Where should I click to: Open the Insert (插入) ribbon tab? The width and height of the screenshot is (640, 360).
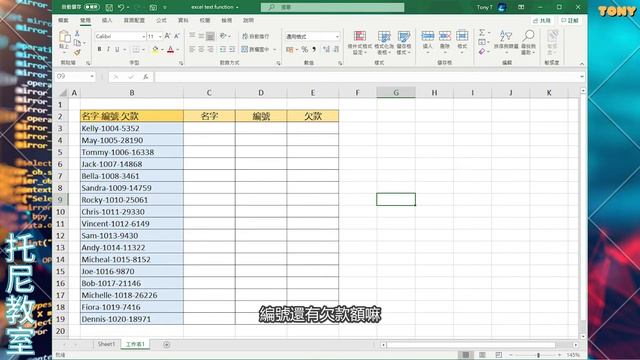pos(107,20)
